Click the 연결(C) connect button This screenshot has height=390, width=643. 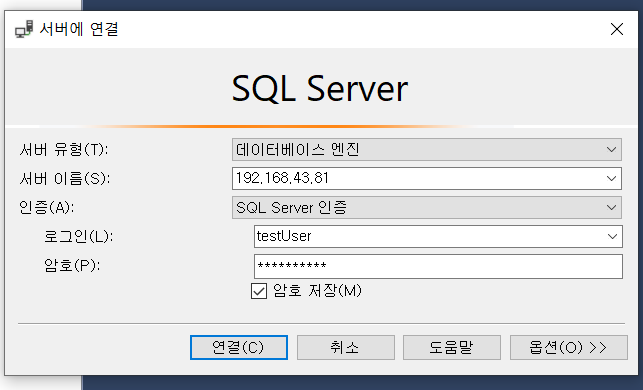239,347
